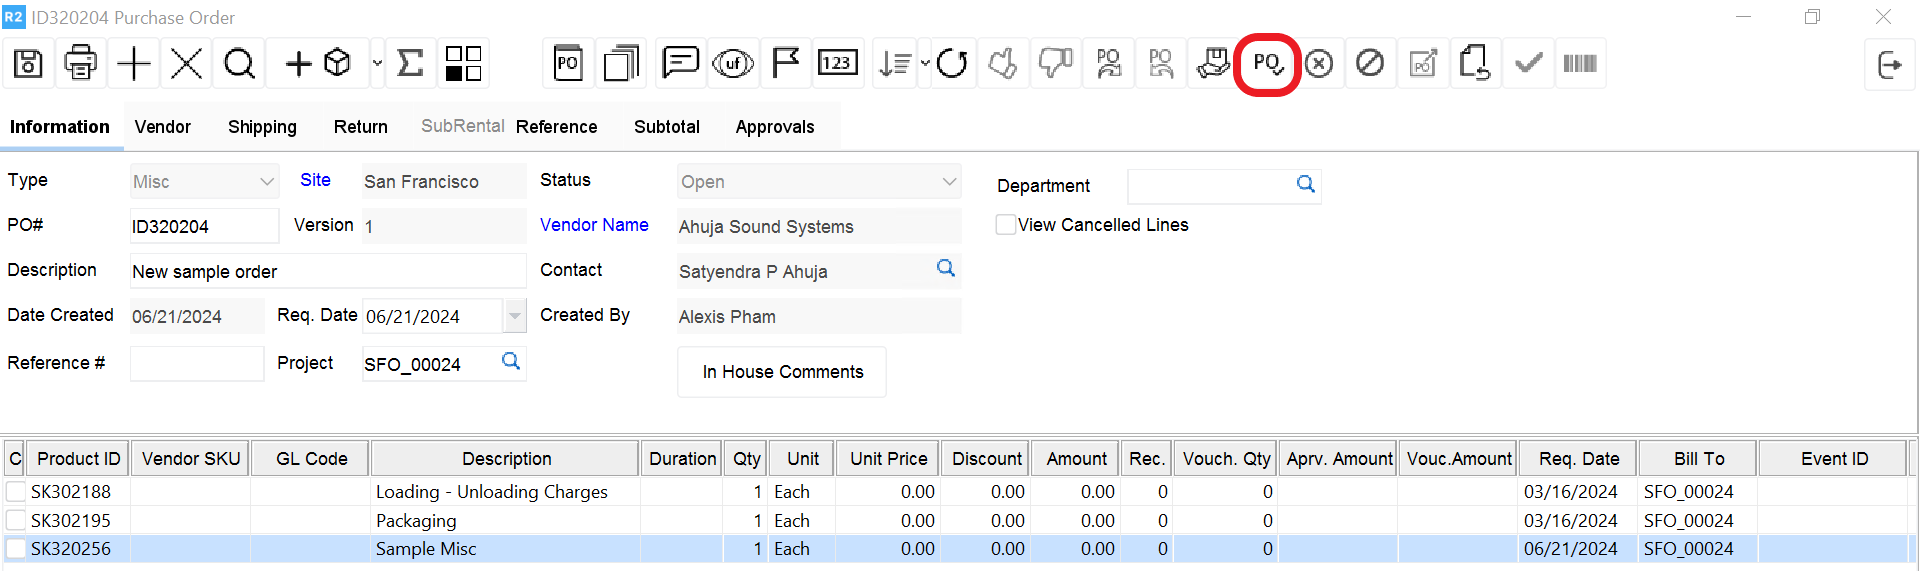
Task: Click the printer icon in the toolbar
Action: (80, 64)
